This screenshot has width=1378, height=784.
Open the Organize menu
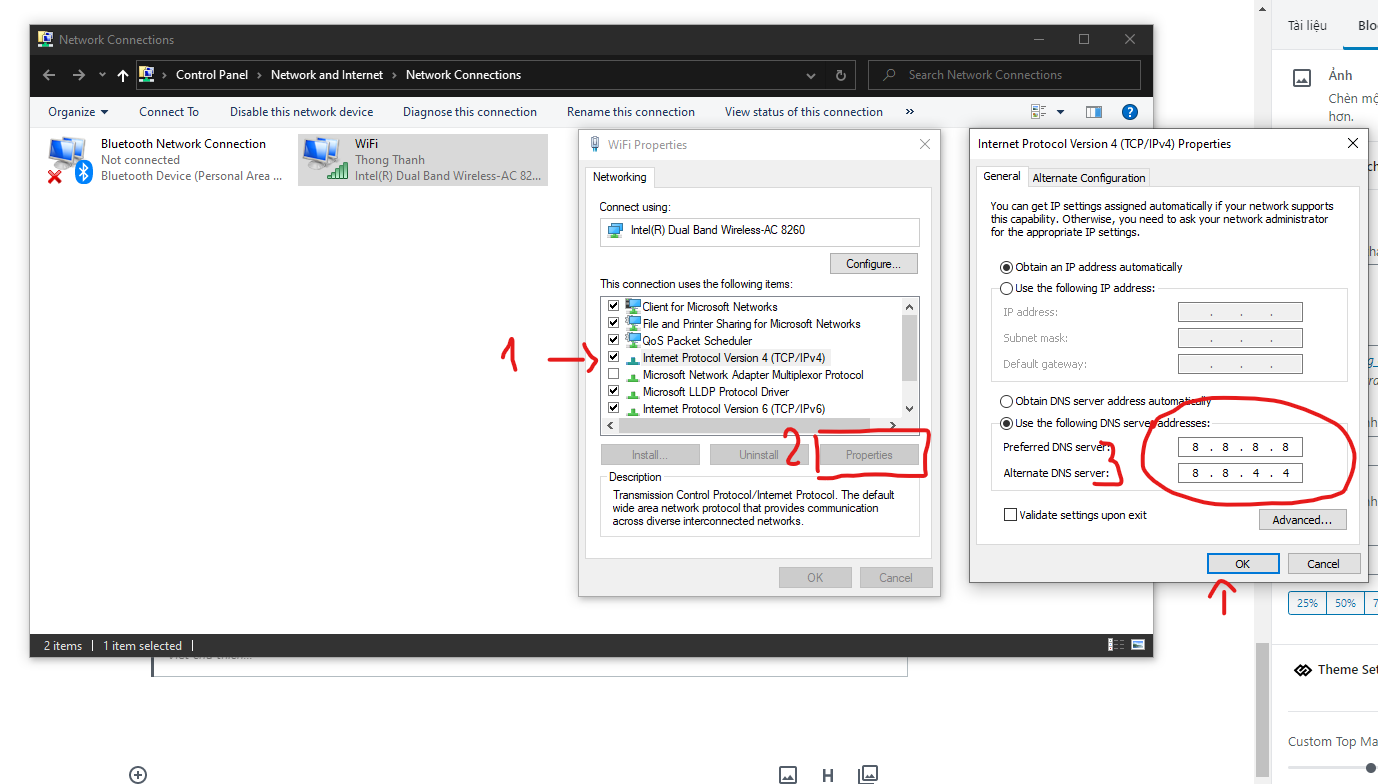[x=78, y=112]
